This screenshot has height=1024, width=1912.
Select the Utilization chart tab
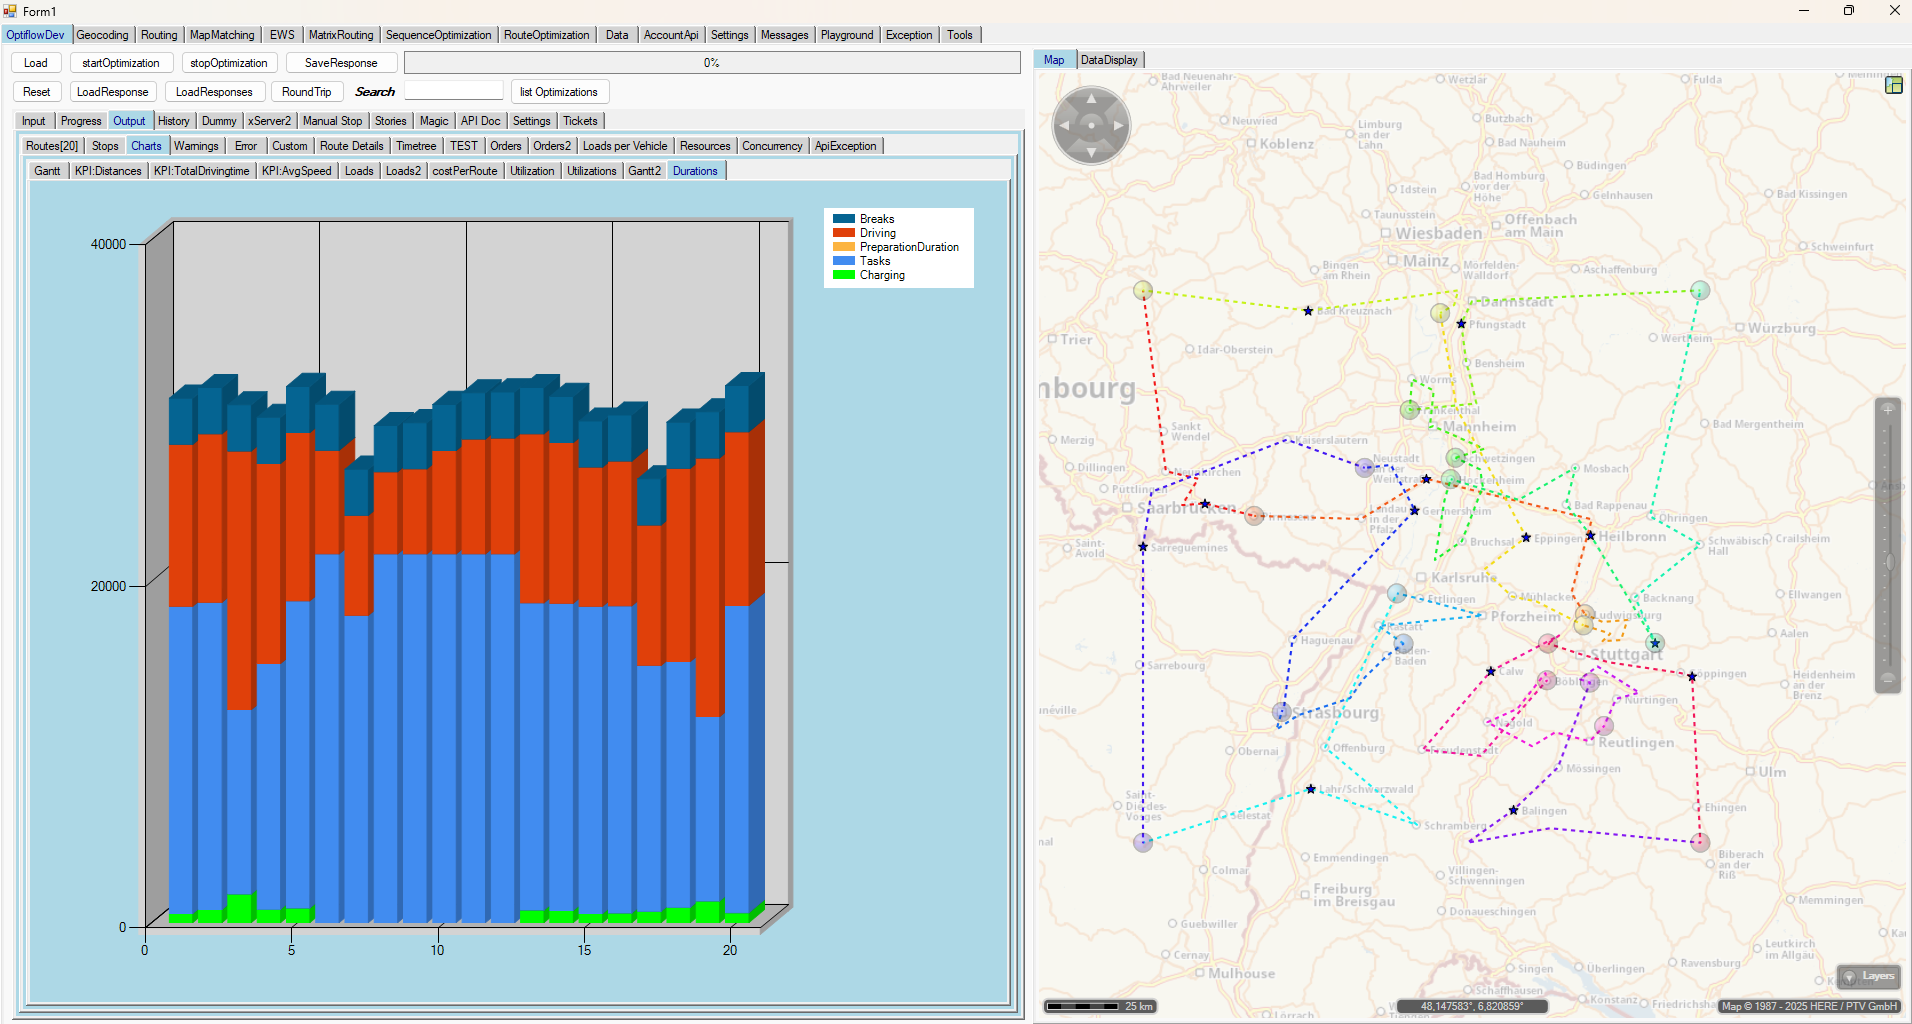coord(532,171)
